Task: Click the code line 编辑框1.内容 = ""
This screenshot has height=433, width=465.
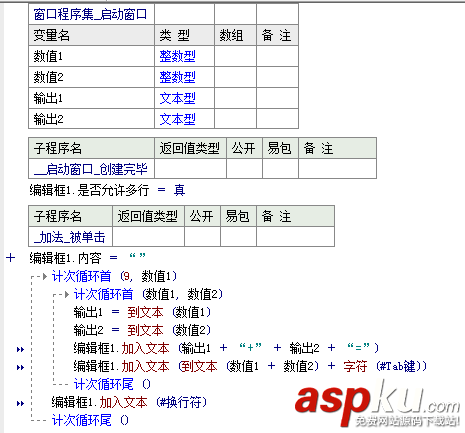Action: (x=88, y=258)
